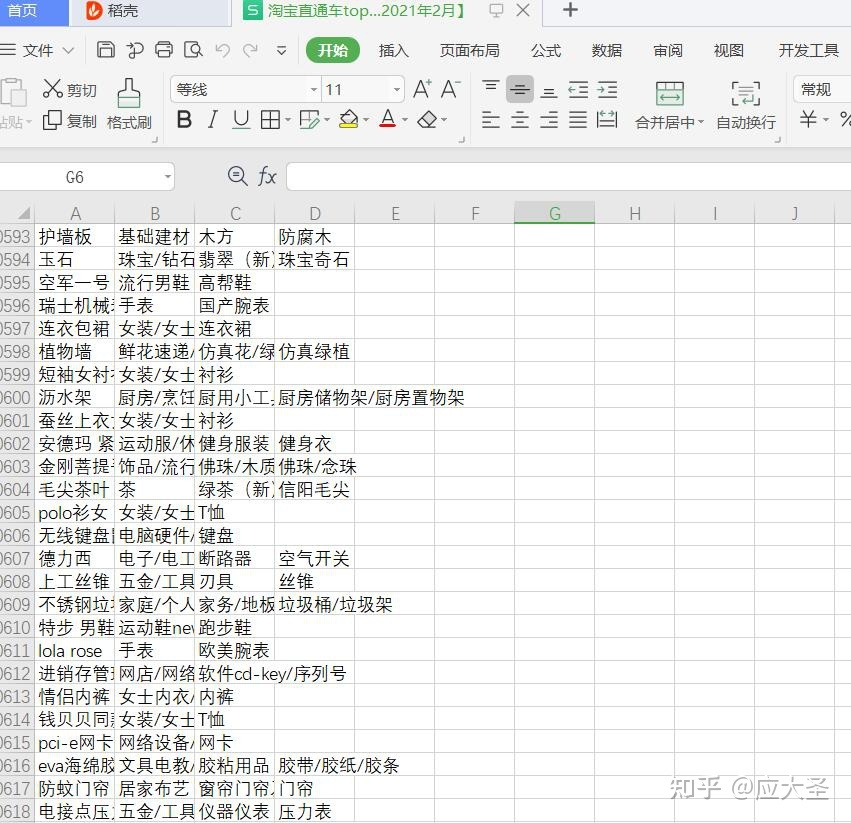This screenshot has height=823, width=851.
Task: Select cell containing lola rose
Action: click(74, 650)
